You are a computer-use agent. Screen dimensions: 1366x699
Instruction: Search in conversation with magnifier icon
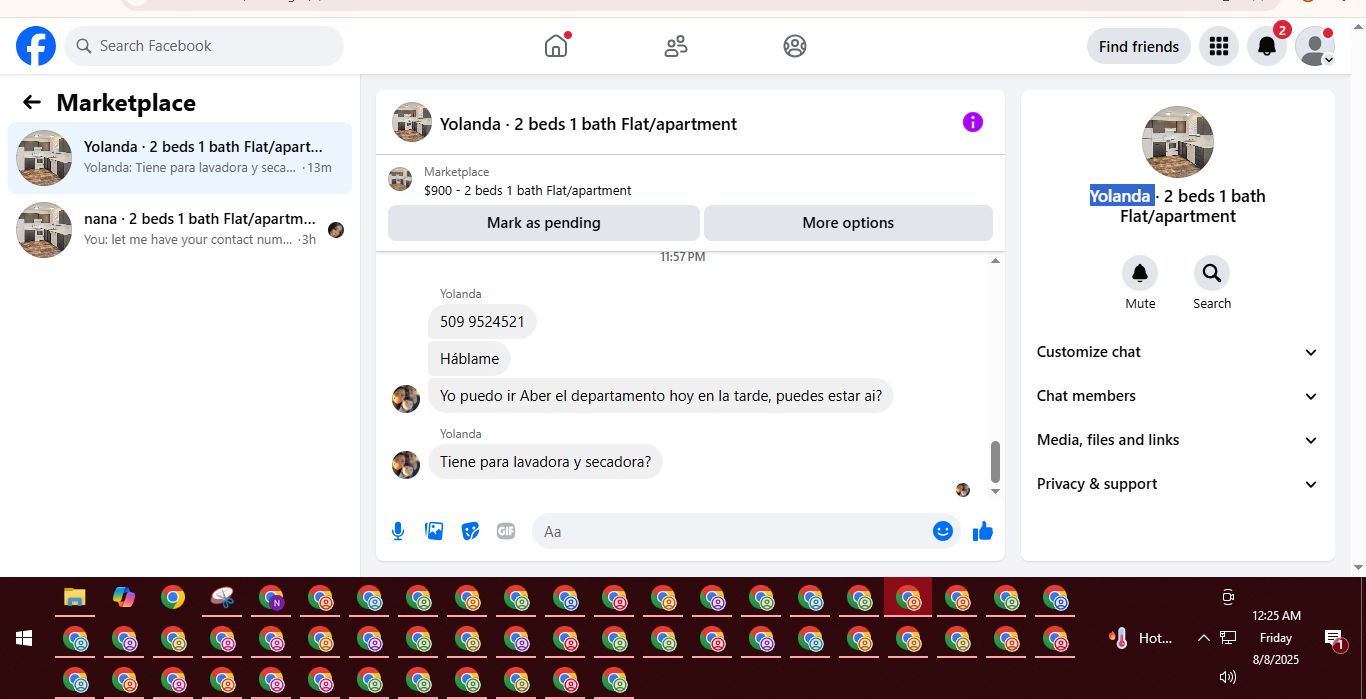1212,273
